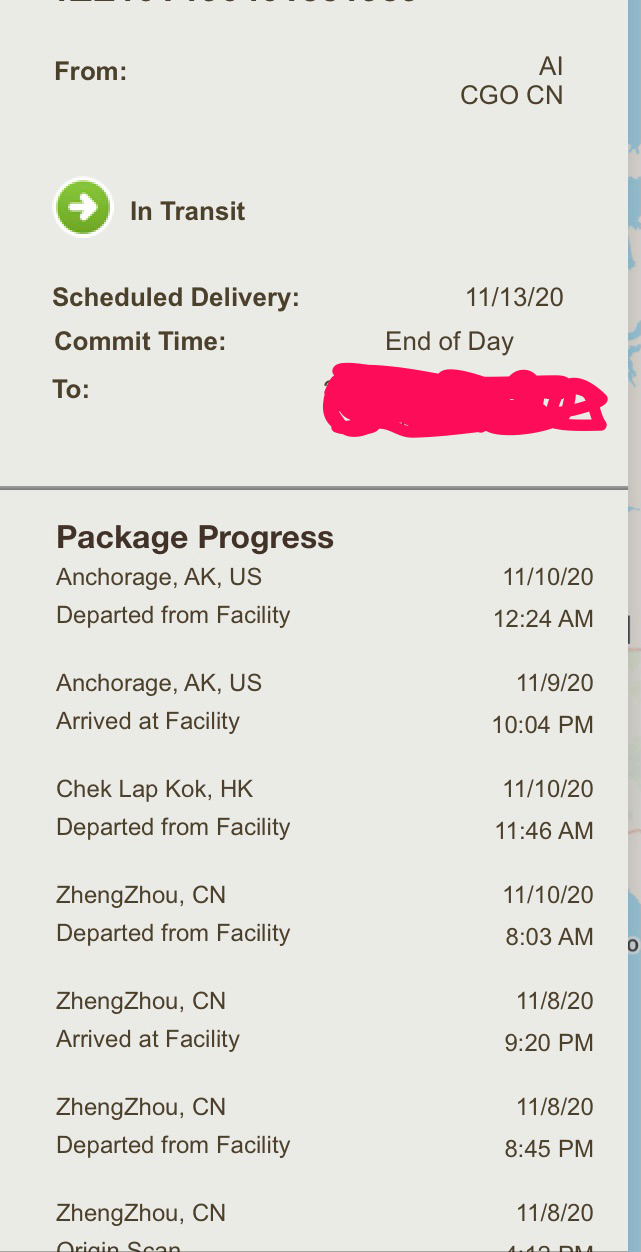Open the Anchorage Departed from Facility entry
Image resolution: width=641 pixels, height=1252 pixels.
pyautogui.click(x=173, y=615)
